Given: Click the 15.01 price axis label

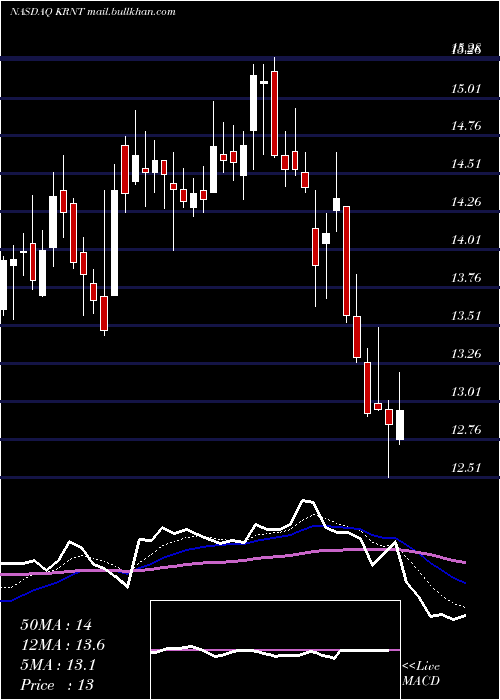Looking at the screenshot, I should click(x=466, y=88).
